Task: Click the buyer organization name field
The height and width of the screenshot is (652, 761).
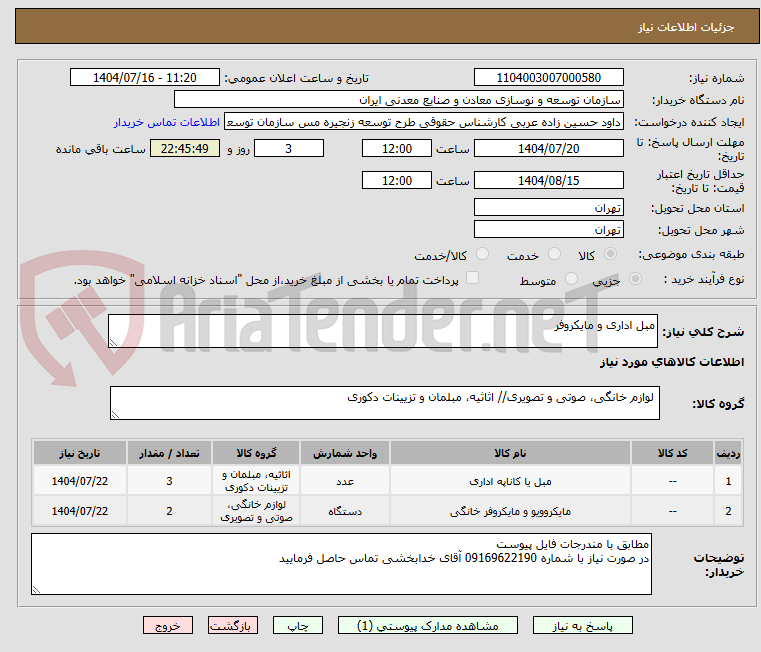Action: pos(398,100)
